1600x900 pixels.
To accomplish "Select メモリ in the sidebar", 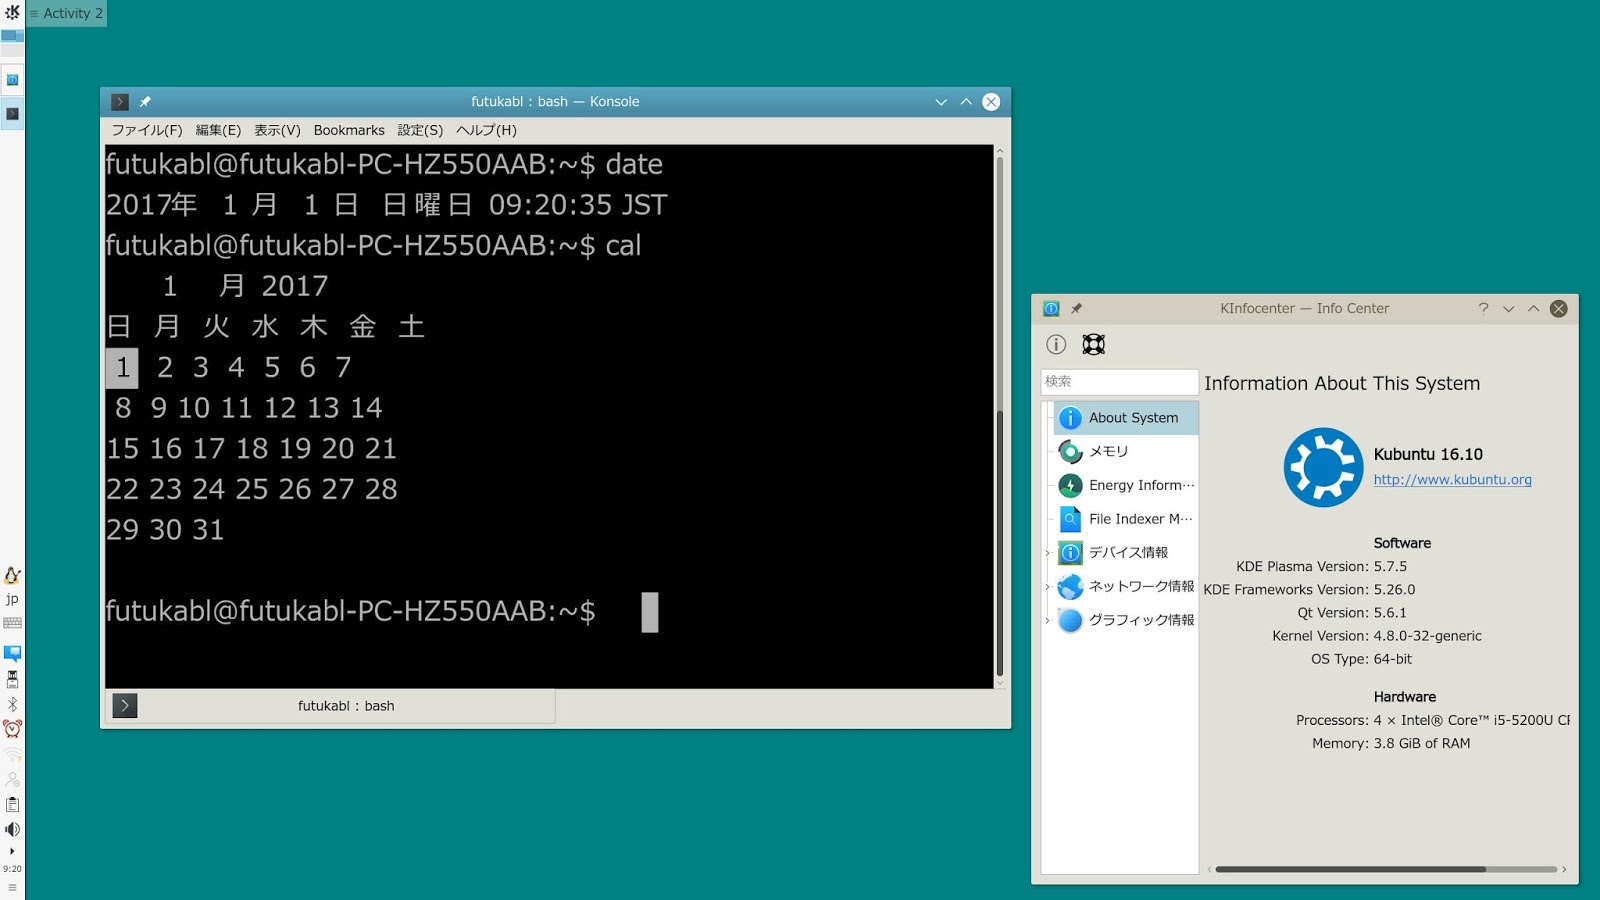I will pyautogui.click(x=1126, y=452).
